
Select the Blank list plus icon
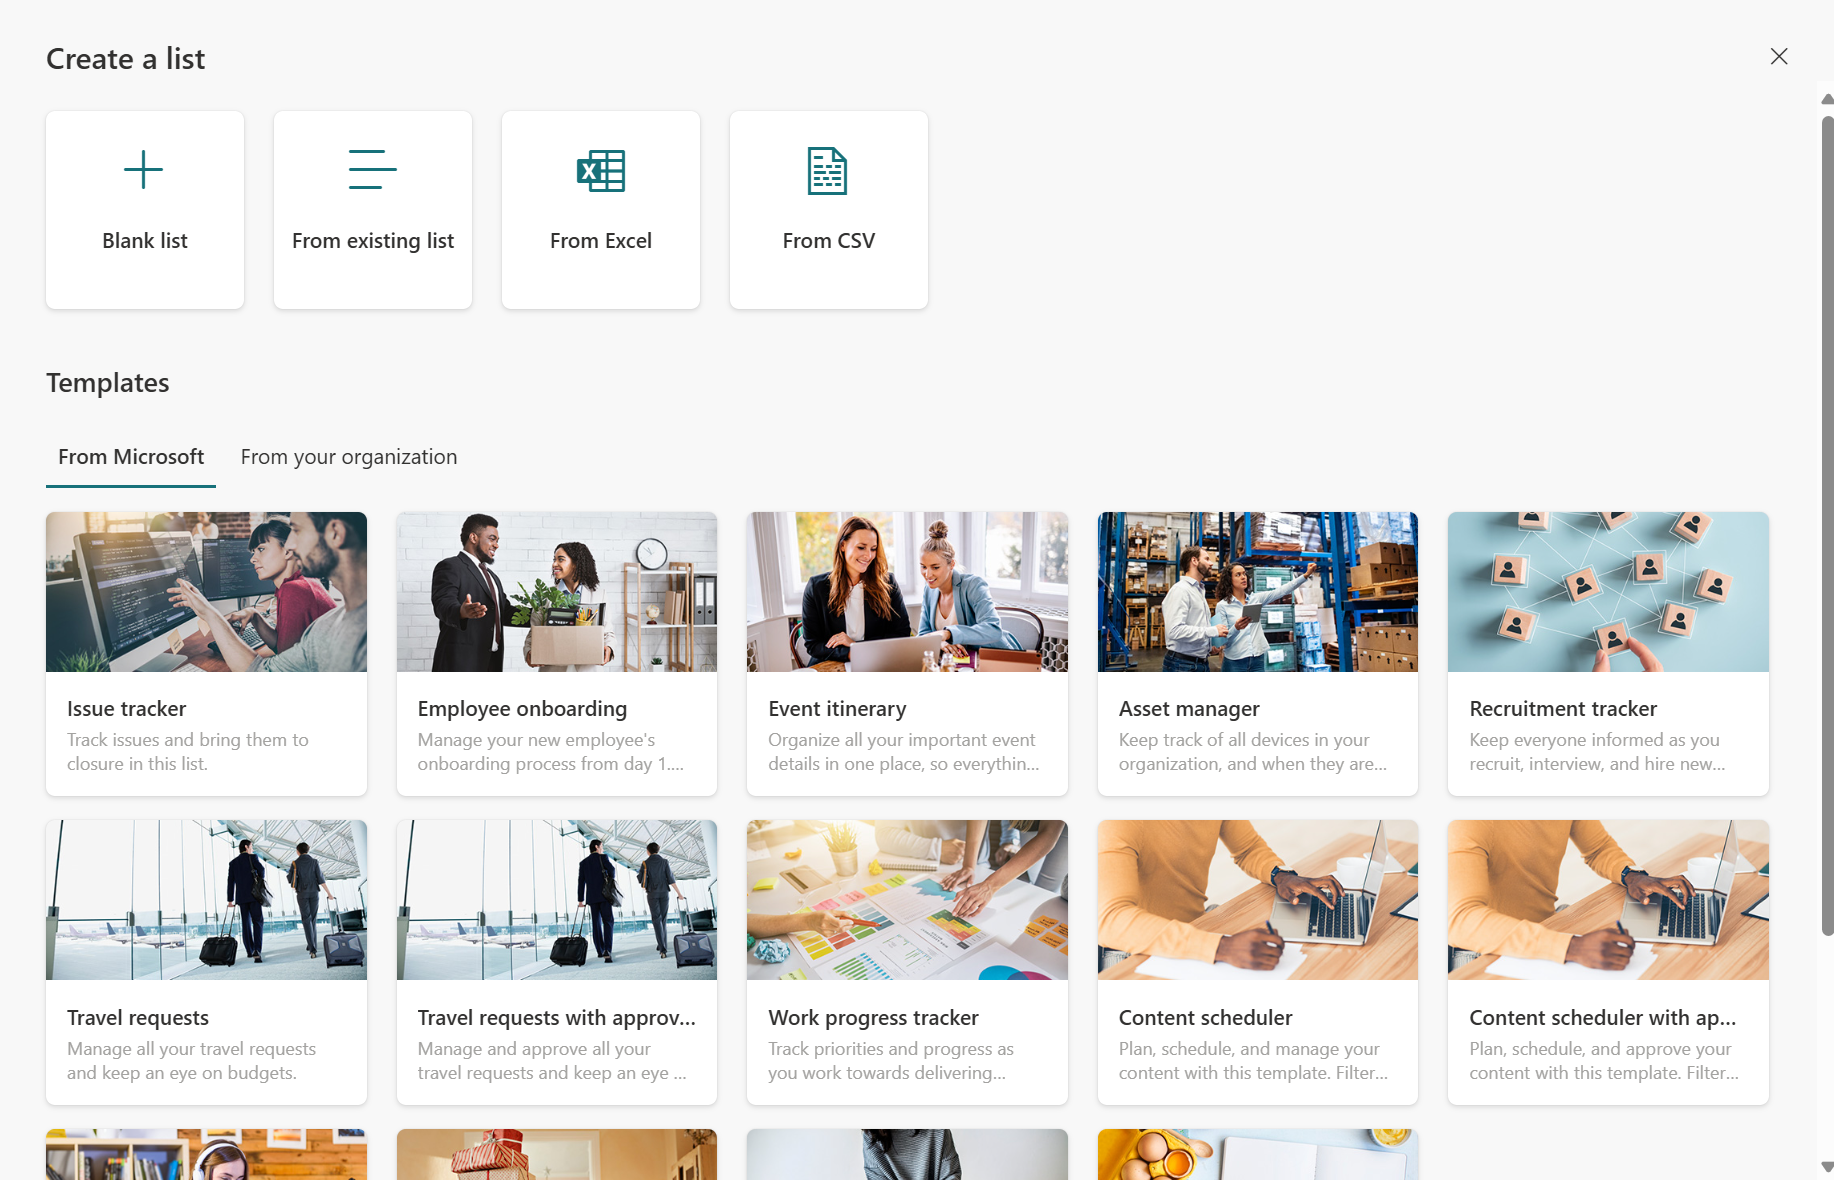pos(144,169)
